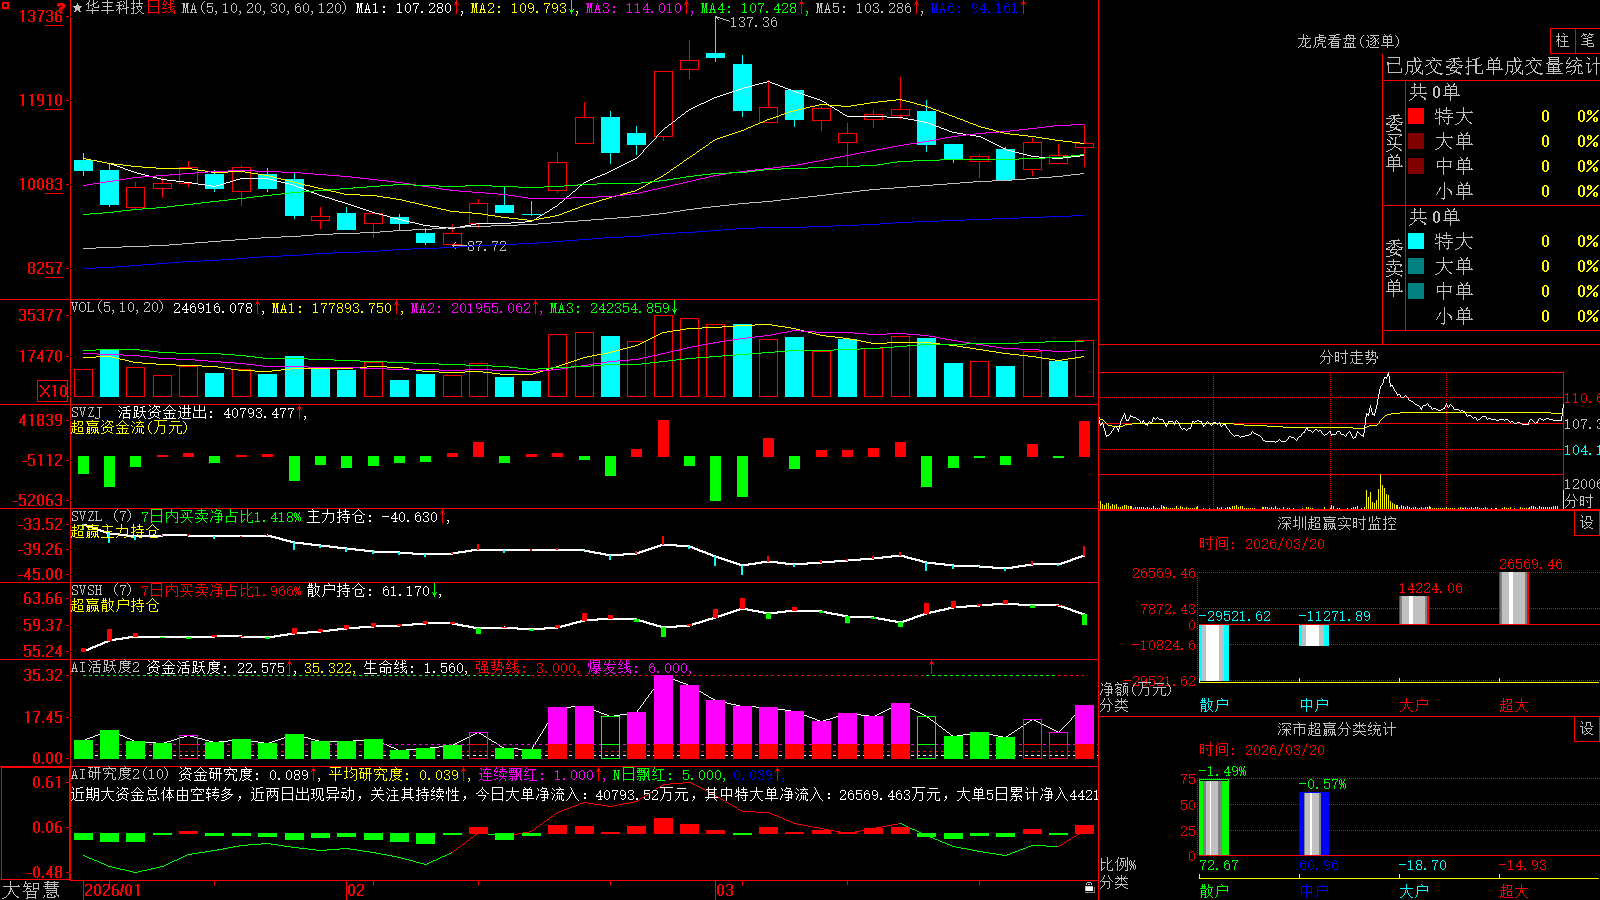Click the 72.67 散户 ratio value
Image resolution: width=1600 pixels, height=900 pixels.
click(x=1218, y=865)
